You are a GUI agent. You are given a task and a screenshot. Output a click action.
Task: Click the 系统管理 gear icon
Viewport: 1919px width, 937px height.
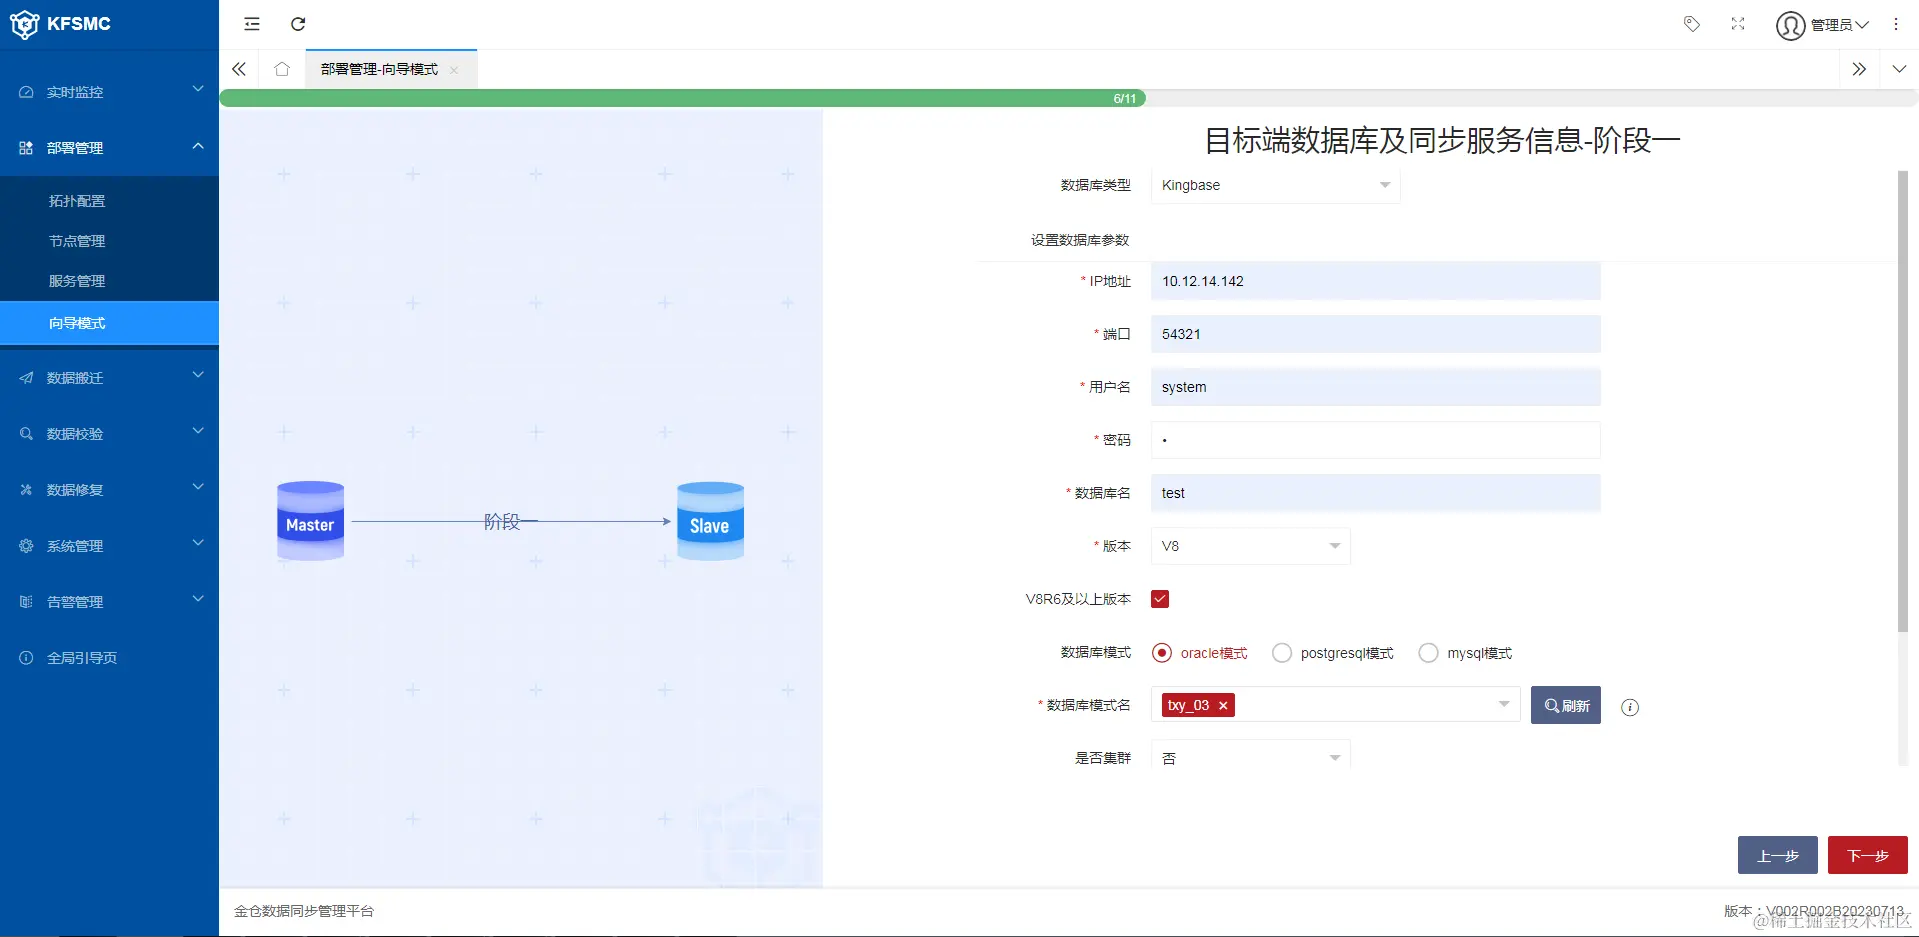(x=26, y=546)
